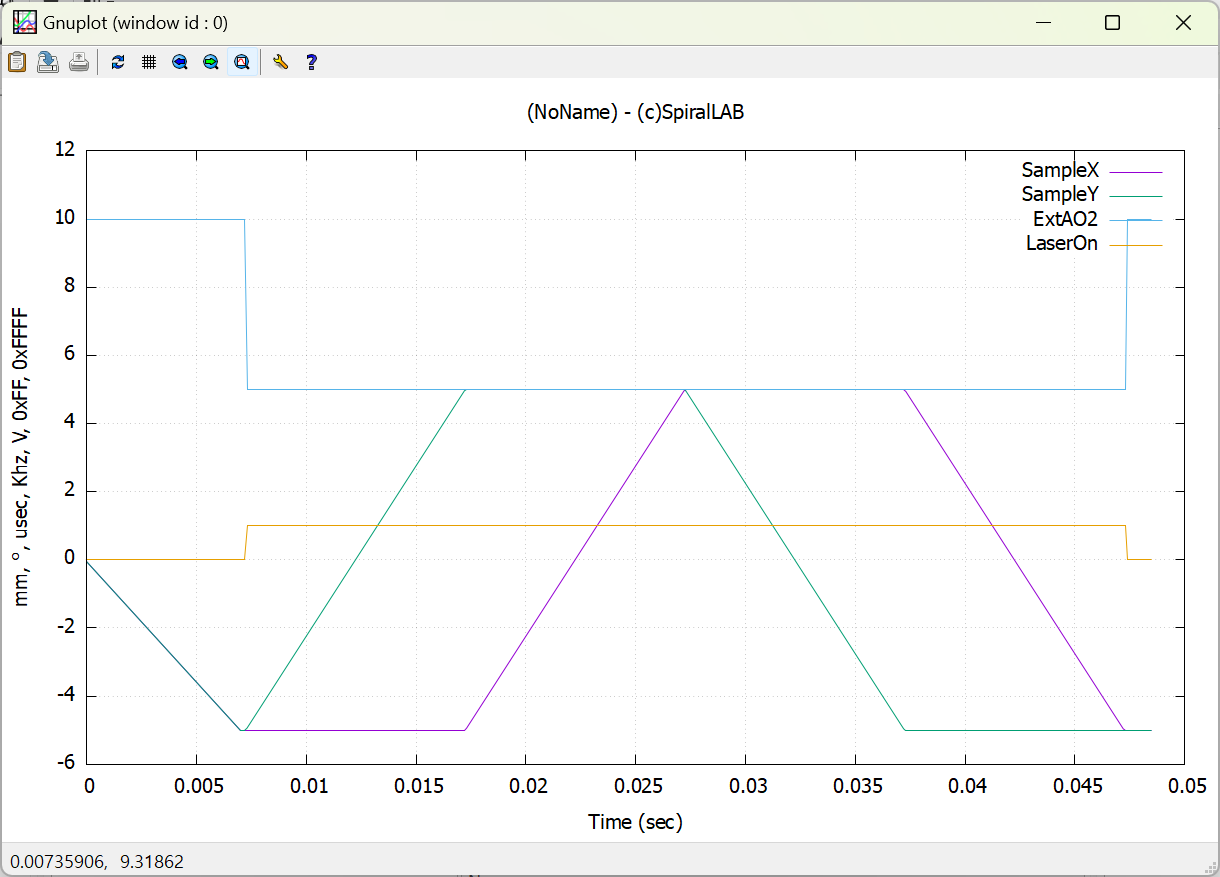
Task: Click y-axis tick label 12
Action: (65, 150)
